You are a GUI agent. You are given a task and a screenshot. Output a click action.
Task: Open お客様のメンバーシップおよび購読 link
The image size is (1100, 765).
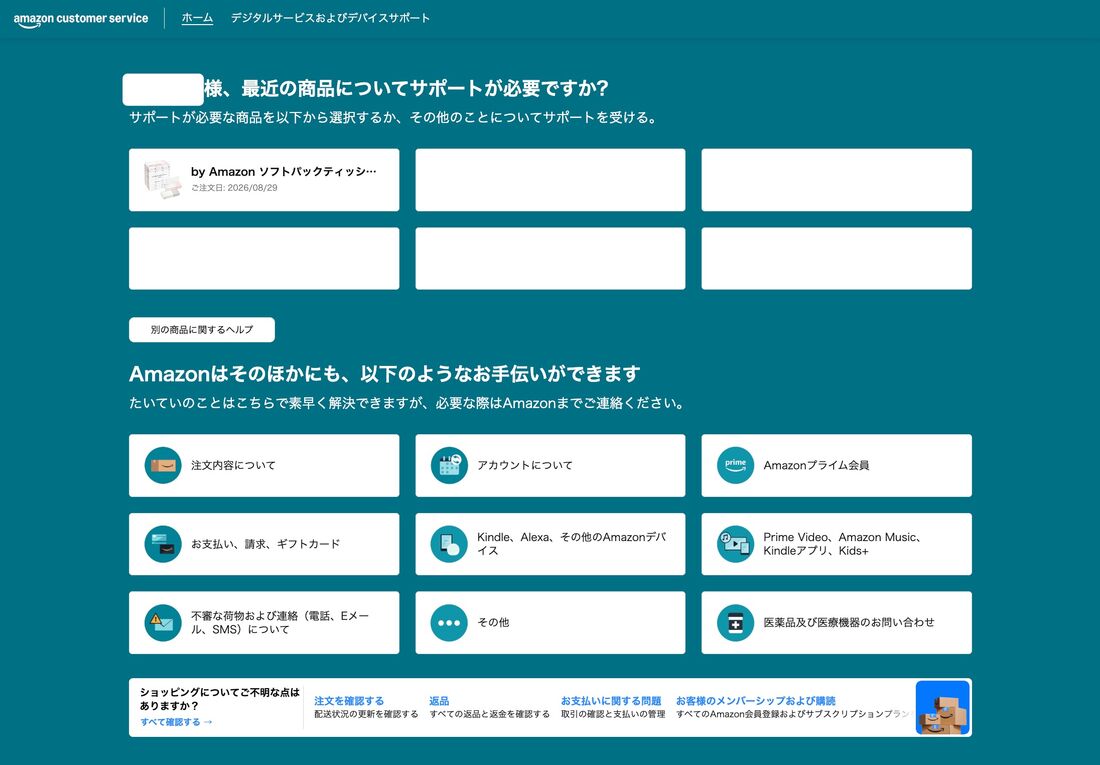[x=756, y=700]
